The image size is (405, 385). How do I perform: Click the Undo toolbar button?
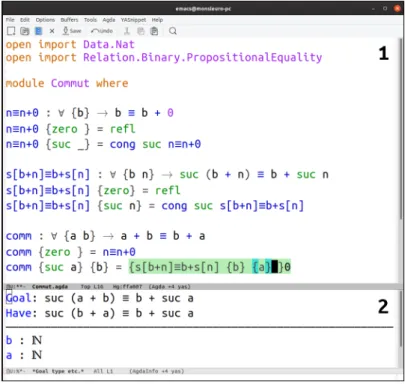point(102,31)
